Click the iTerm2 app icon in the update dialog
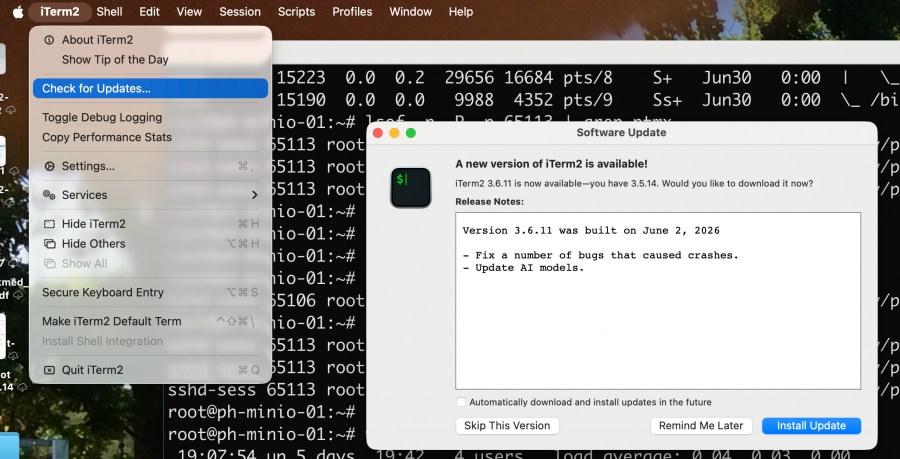Viewport: 900px width, 459px height. click(x=411, y=188)
